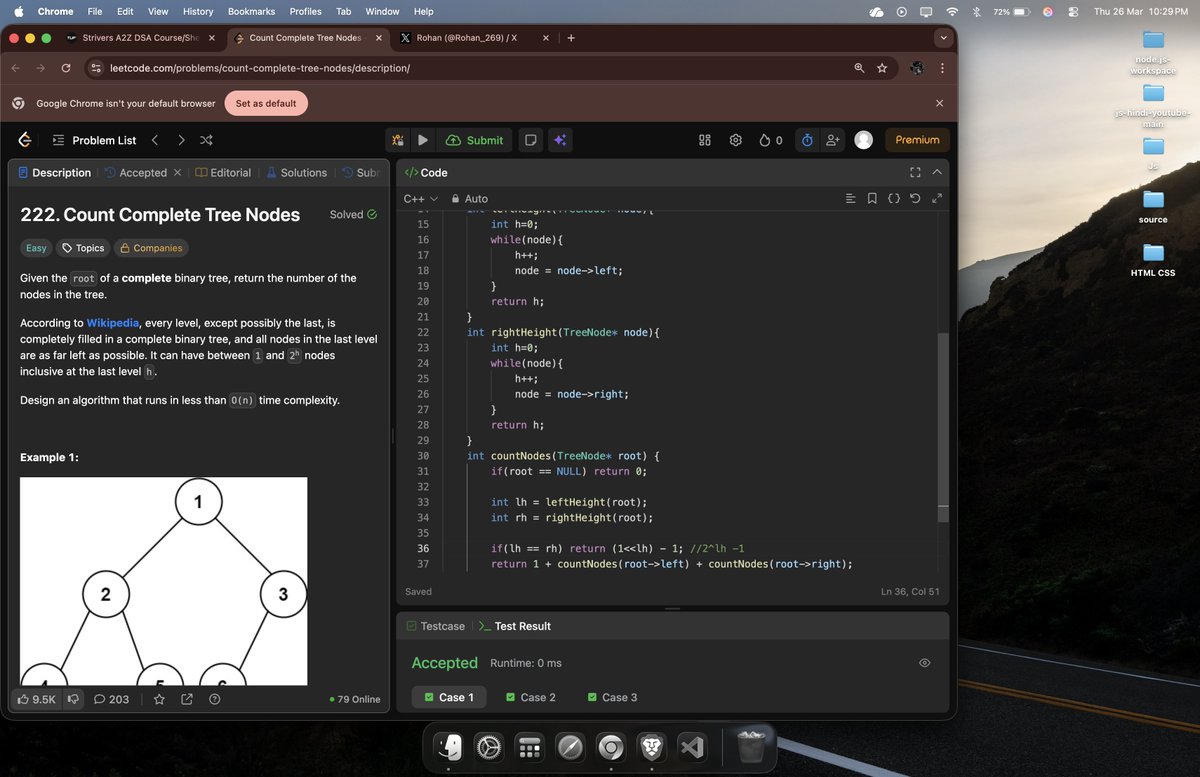Toggle the Auto lock indicator
1200x777 pixels.
[470, 198]
